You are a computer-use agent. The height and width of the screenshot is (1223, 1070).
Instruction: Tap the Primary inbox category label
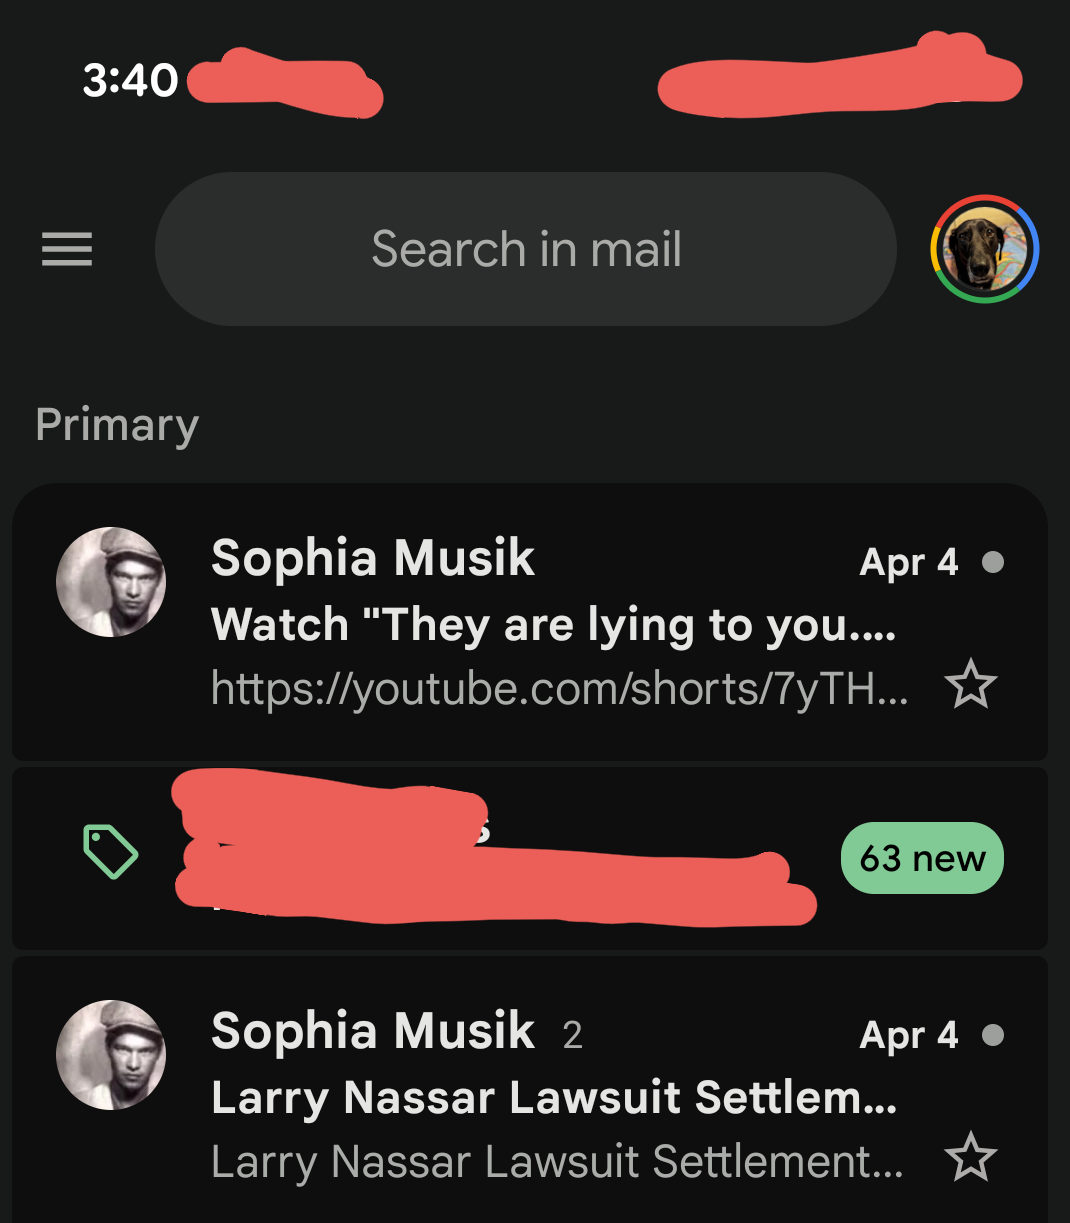(117, 425)
